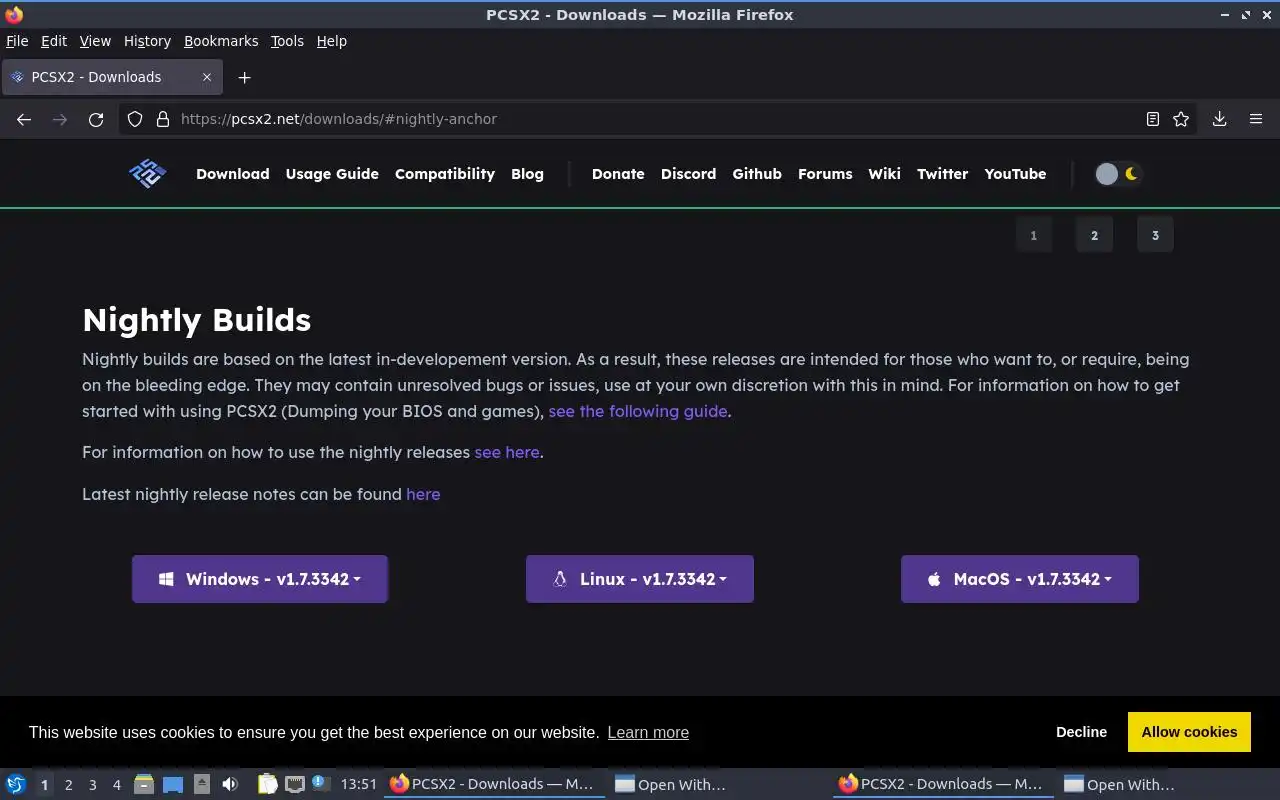Screen dimensions: 1280x800
Task: Go to pagination page 3
Action: point(1155,235)
